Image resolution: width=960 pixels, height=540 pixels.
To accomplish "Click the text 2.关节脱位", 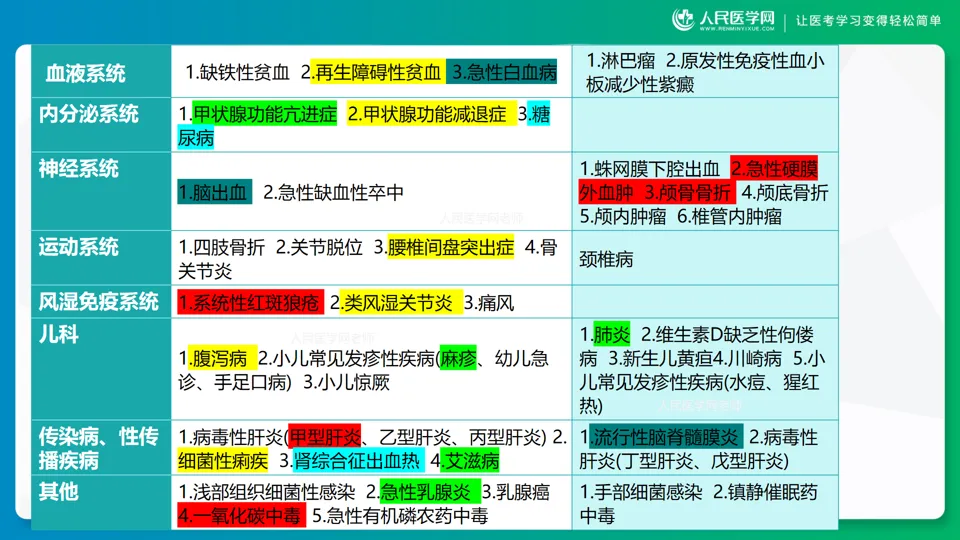I will [x=319, y=247].
